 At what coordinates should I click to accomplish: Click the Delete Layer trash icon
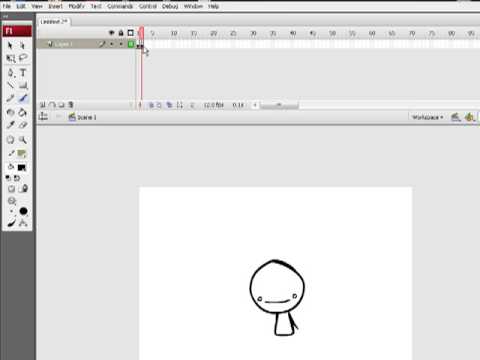(x=71, y=105)
